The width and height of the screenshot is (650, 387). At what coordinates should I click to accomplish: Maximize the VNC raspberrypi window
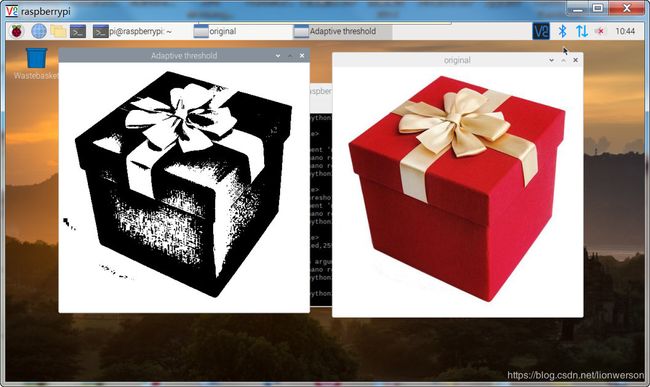coord(598,8)
